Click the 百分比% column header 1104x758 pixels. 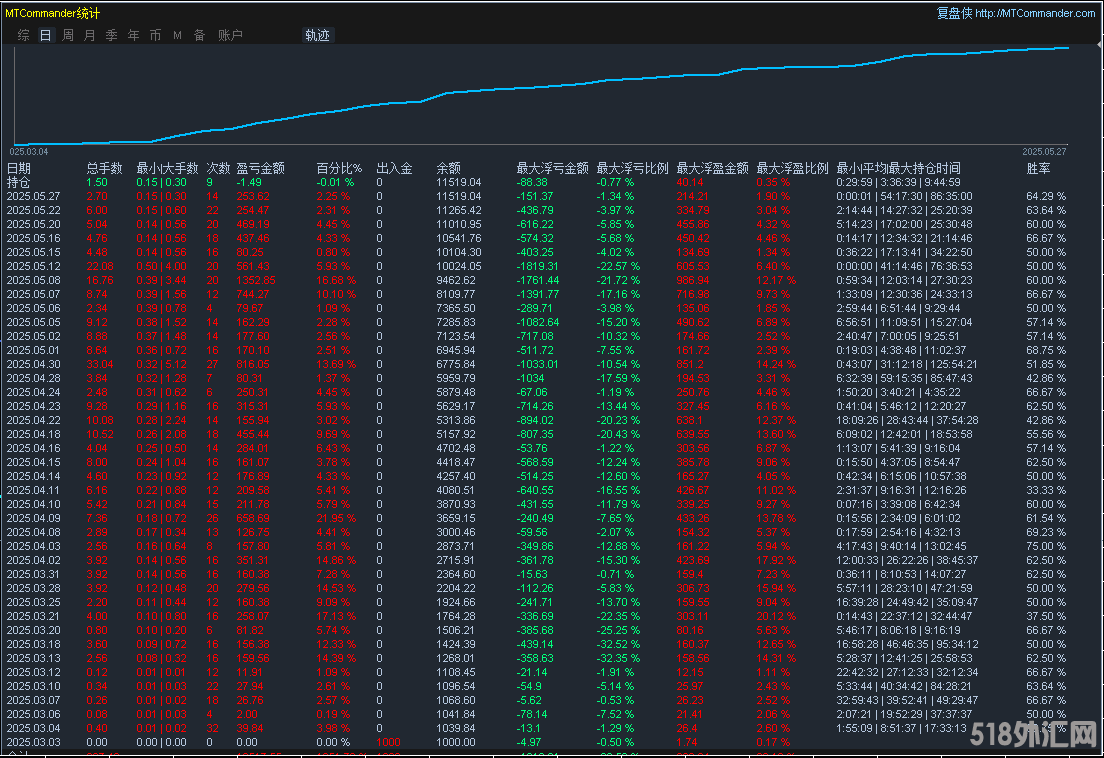coord(339,168)
